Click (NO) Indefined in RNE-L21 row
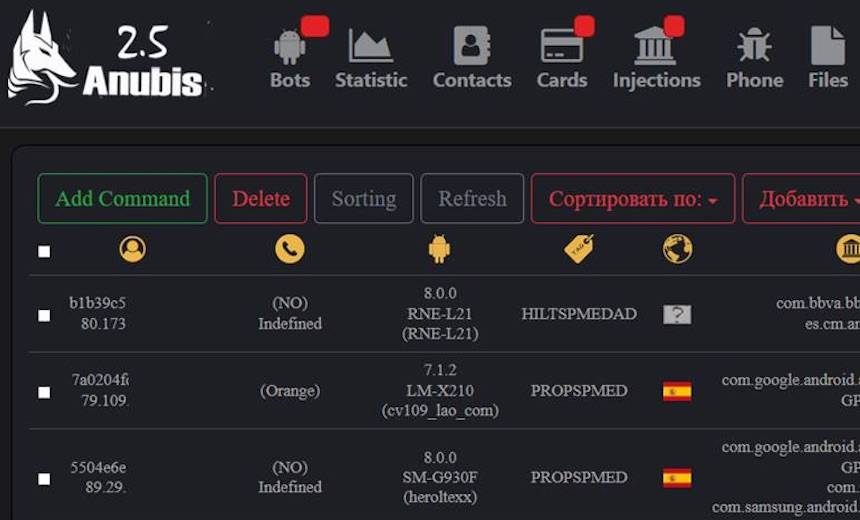860x520 pixels. pyautogui.click(x=290, y=313)
